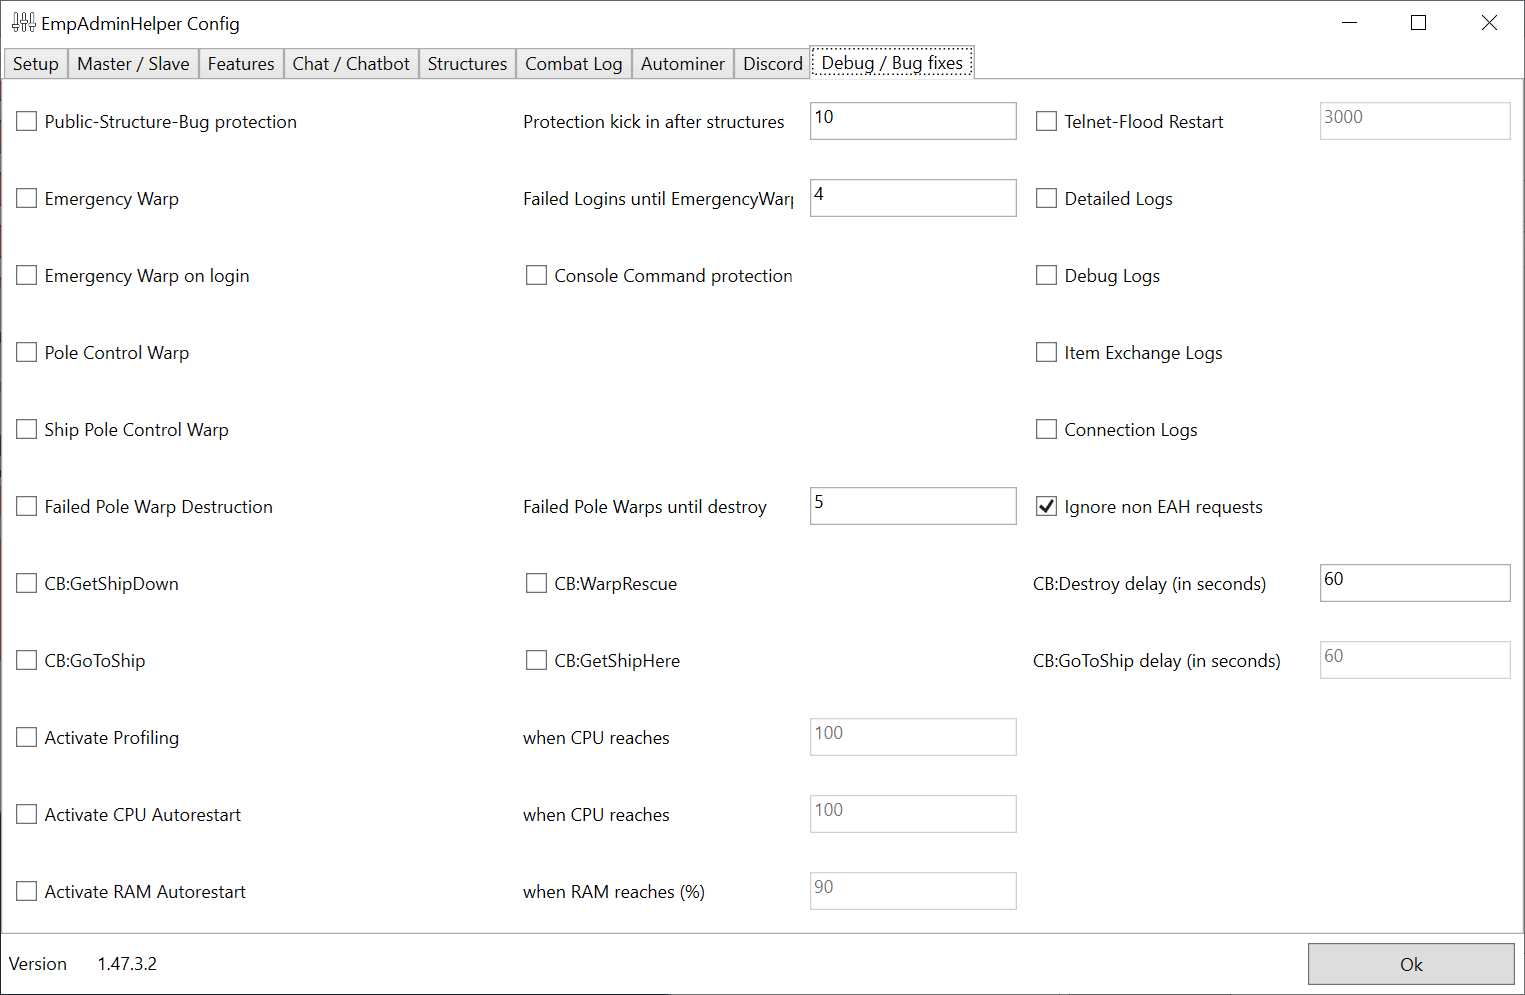
Task: Check the CB:GetShipDown option
Action: coord(27,583)
